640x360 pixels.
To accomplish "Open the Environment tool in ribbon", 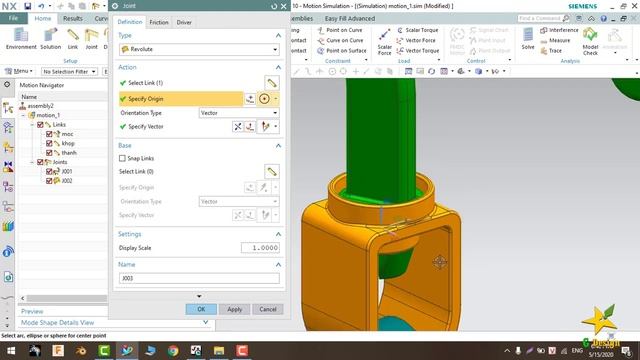I will pos(21,39).
